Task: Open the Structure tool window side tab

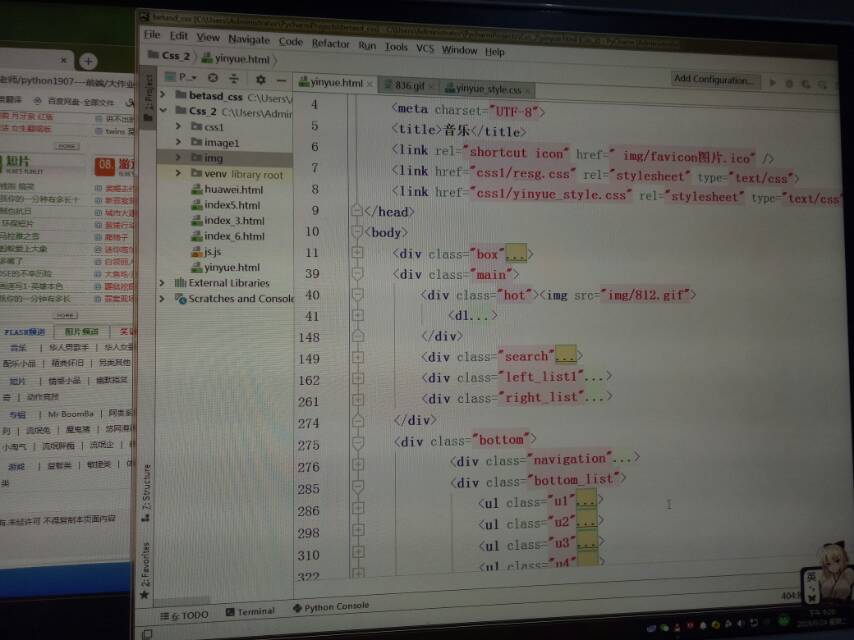Action: pos(146,493)
